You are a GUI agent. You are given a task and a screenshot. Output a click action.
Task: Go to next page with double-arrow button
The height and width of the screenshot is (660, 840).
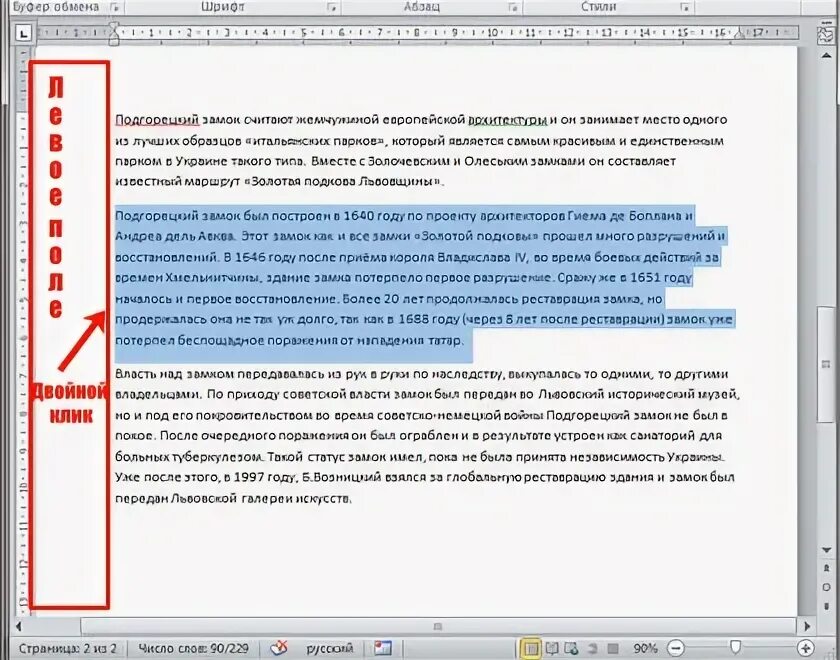pos(826,605)
